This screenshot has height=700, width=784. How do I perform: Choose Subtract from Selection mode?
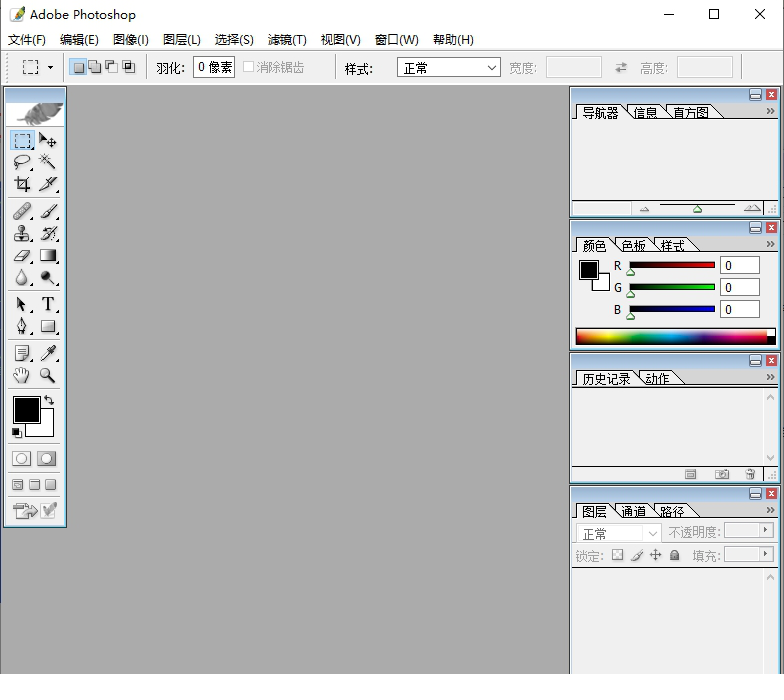pyautogui.click(x=112, y=67)
